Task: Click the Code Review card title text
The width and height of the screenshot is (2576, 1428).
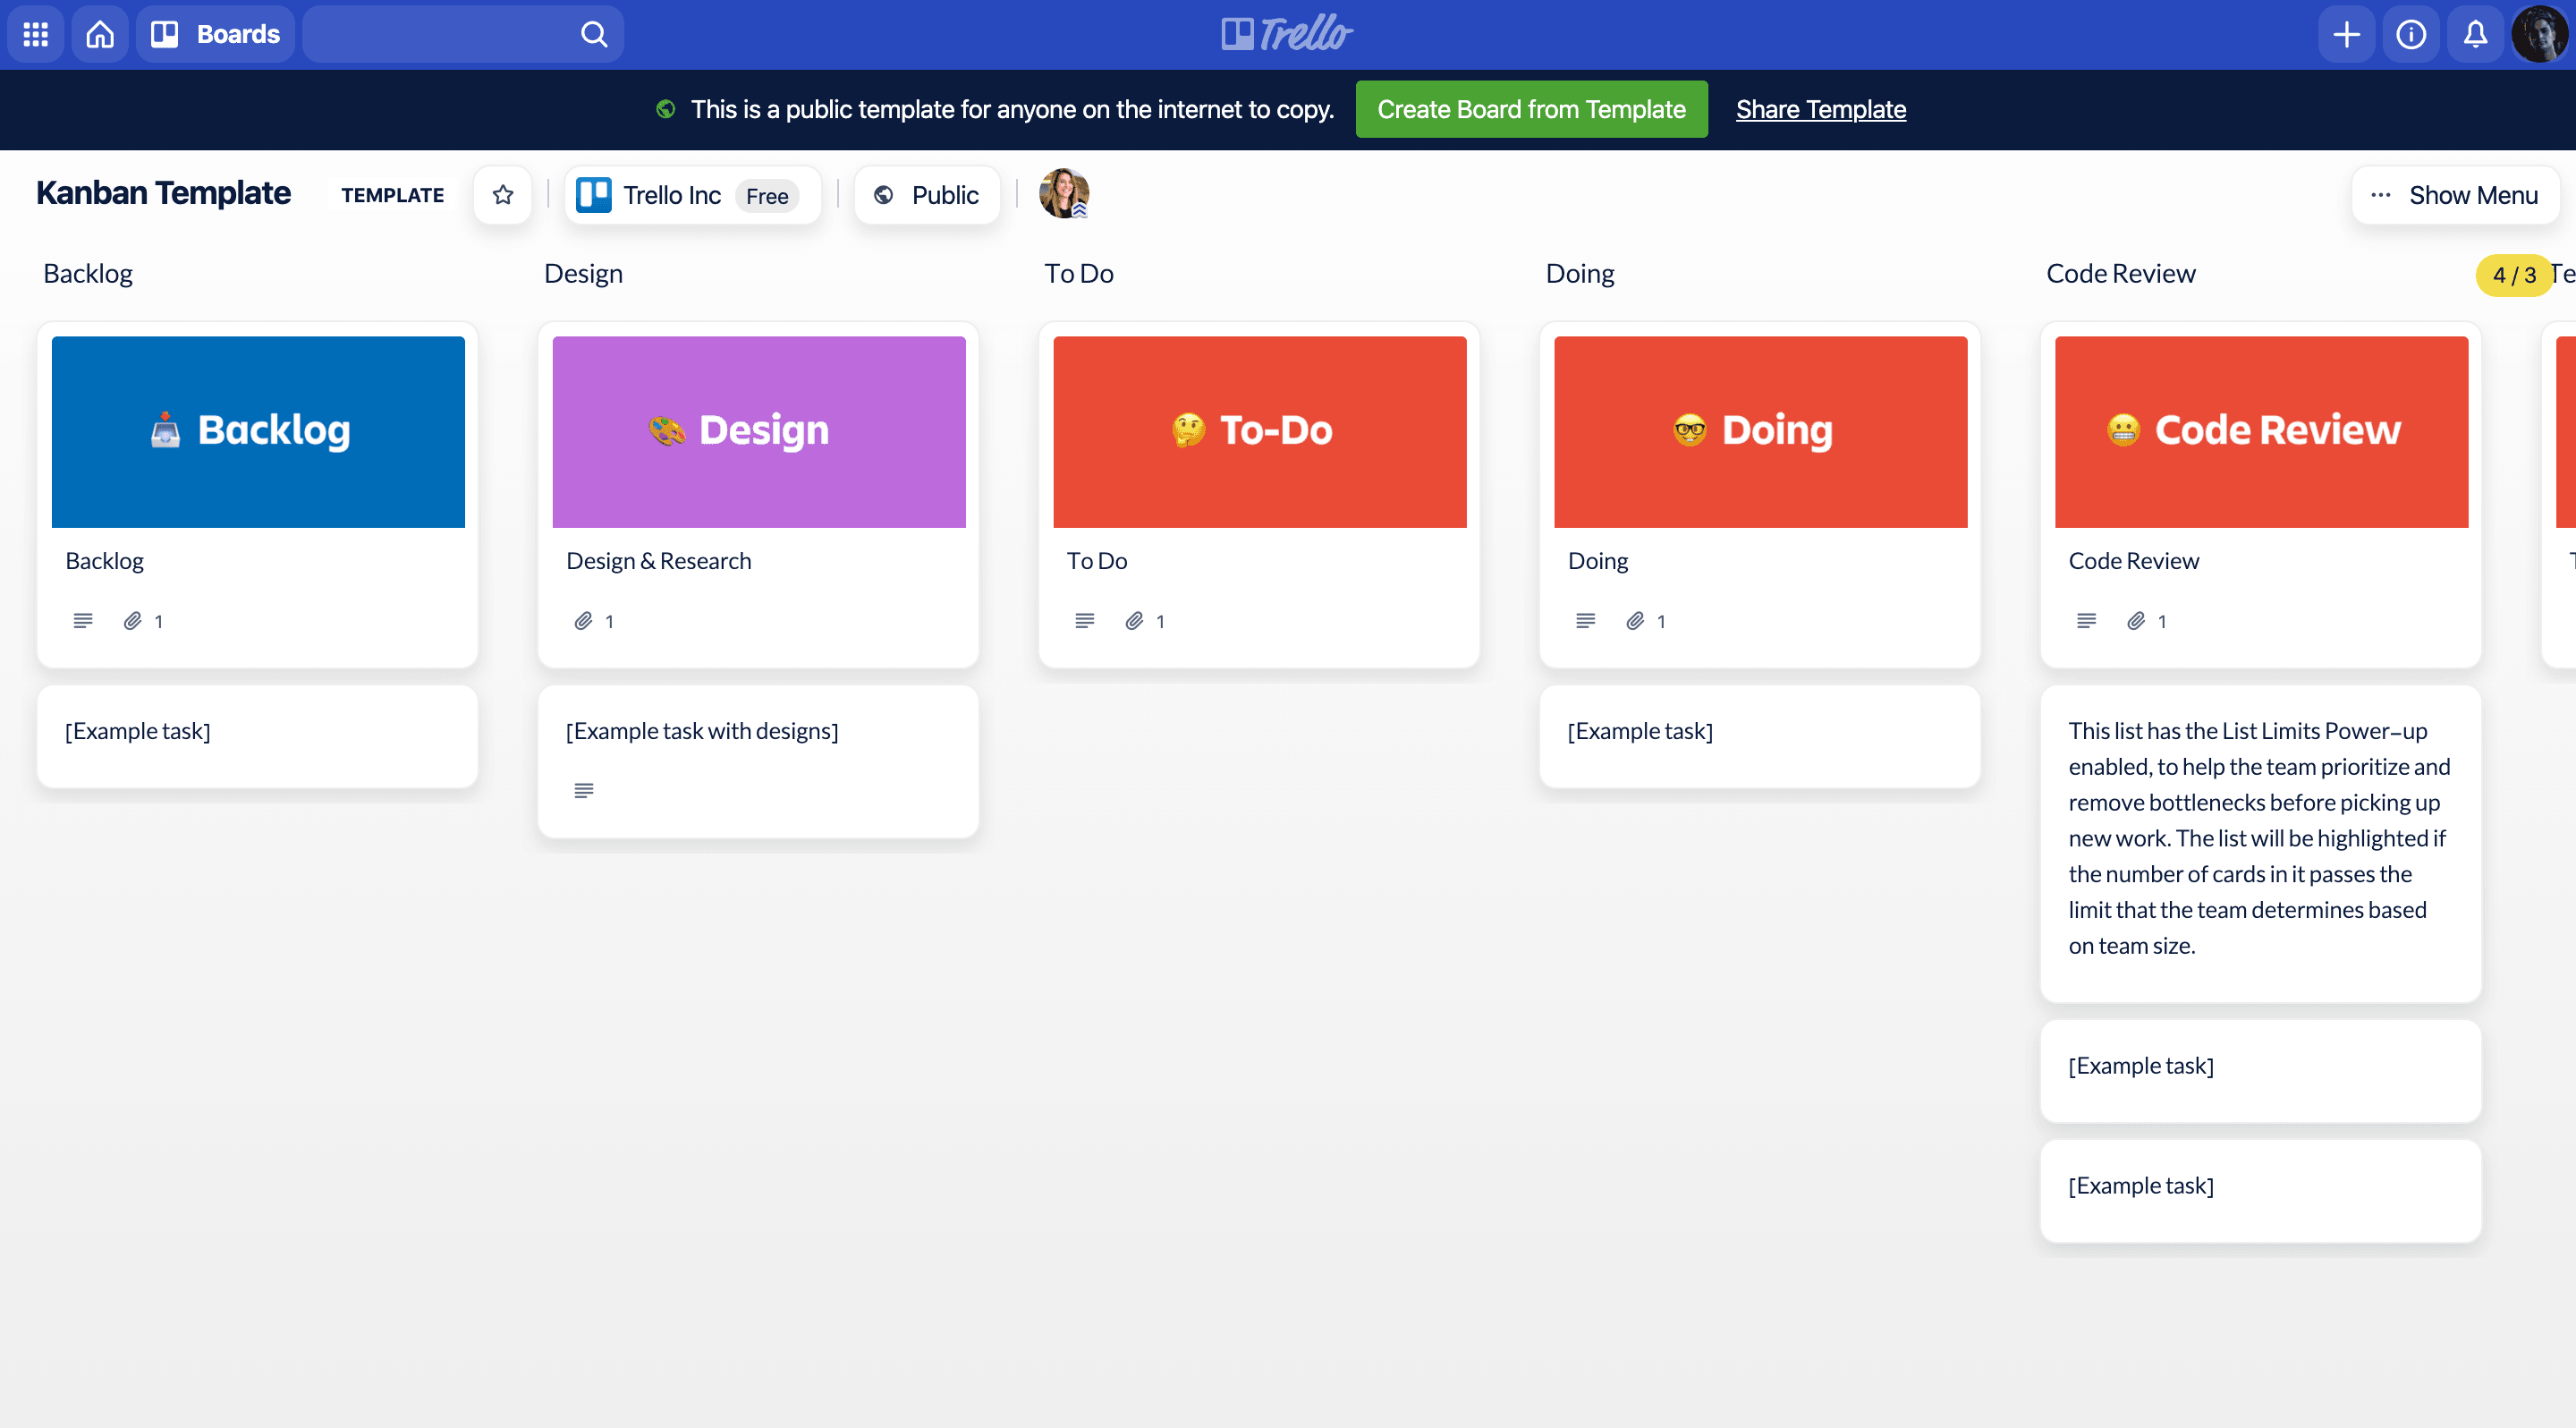Action: pyautogui.click(x=2133, y=561)
